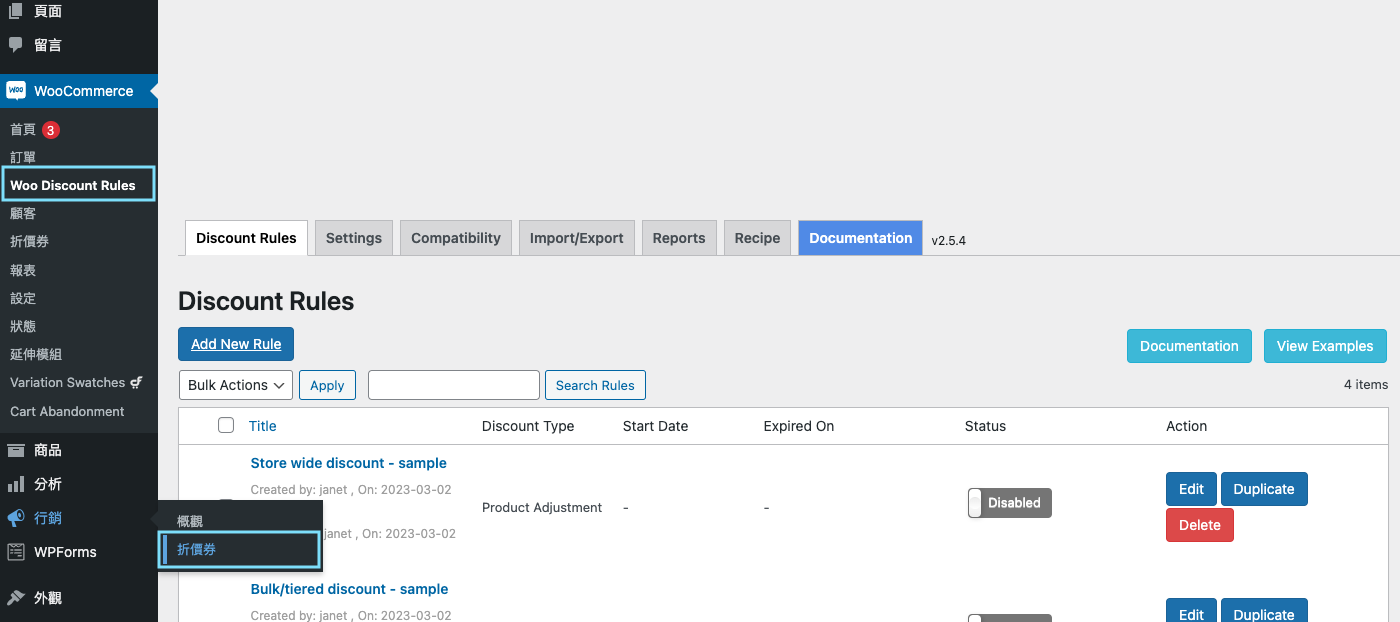Screen dimensions: 1400x622
Task: Click the Status column header
Action: click(985, 426)
